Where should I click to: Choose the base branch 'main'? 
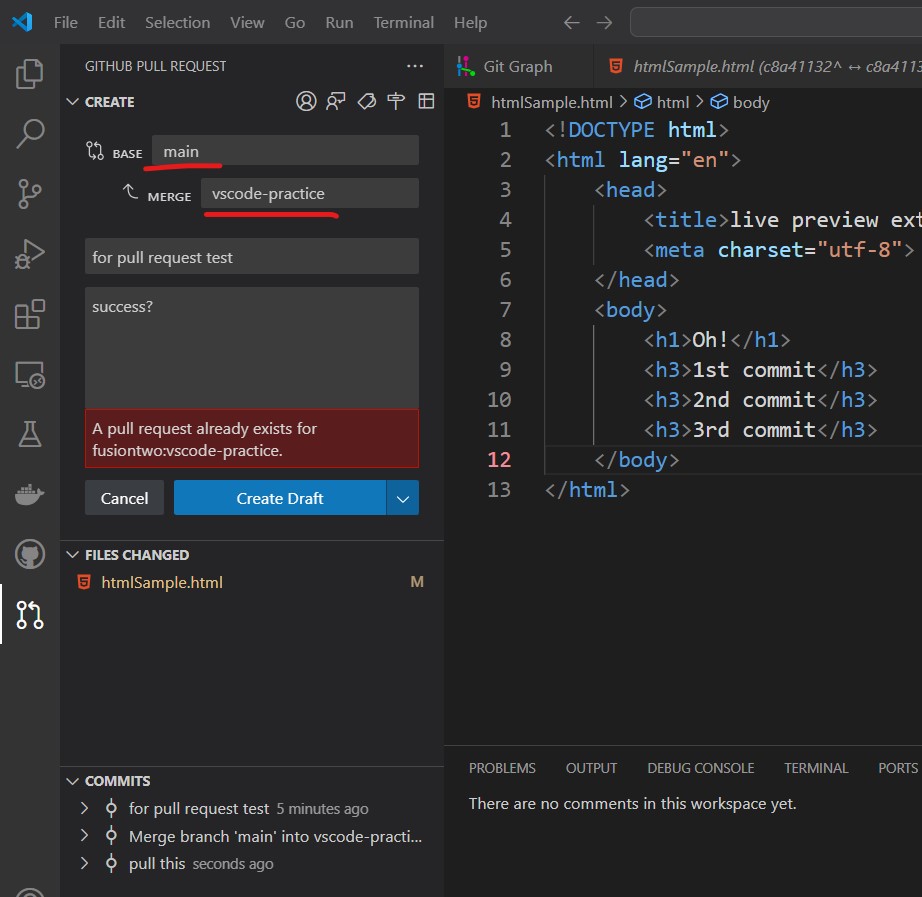click(x=285, y=151)
